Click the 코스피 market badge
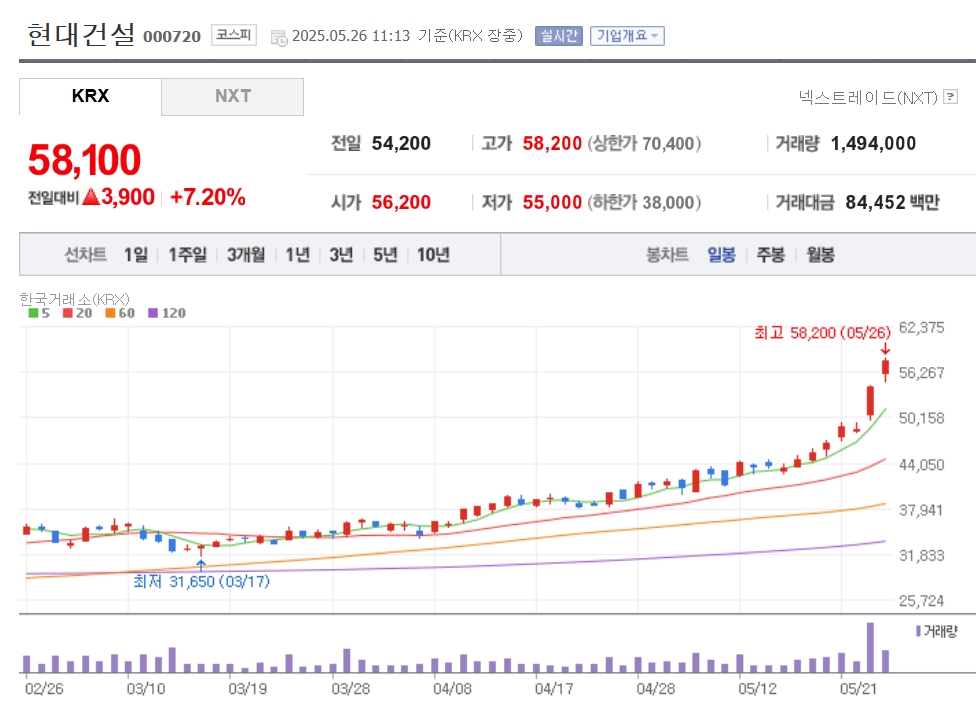This screenshot has height=716, width=976. point(233,35)
